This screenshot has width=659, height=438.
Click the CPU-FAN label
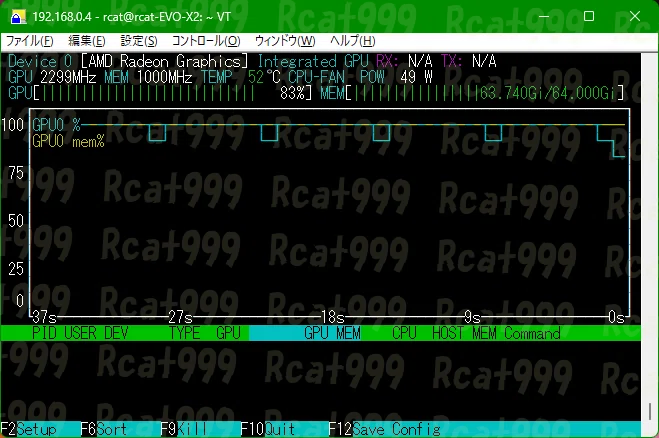316,77
